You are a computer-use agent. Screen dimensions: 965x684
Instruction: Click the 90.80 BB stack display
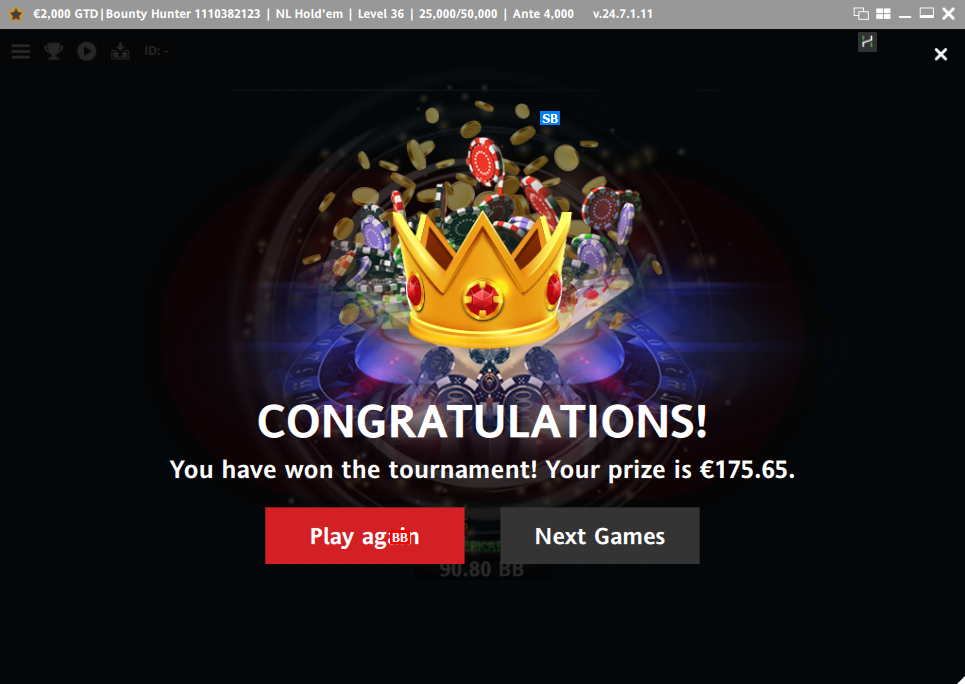[482, 569]
